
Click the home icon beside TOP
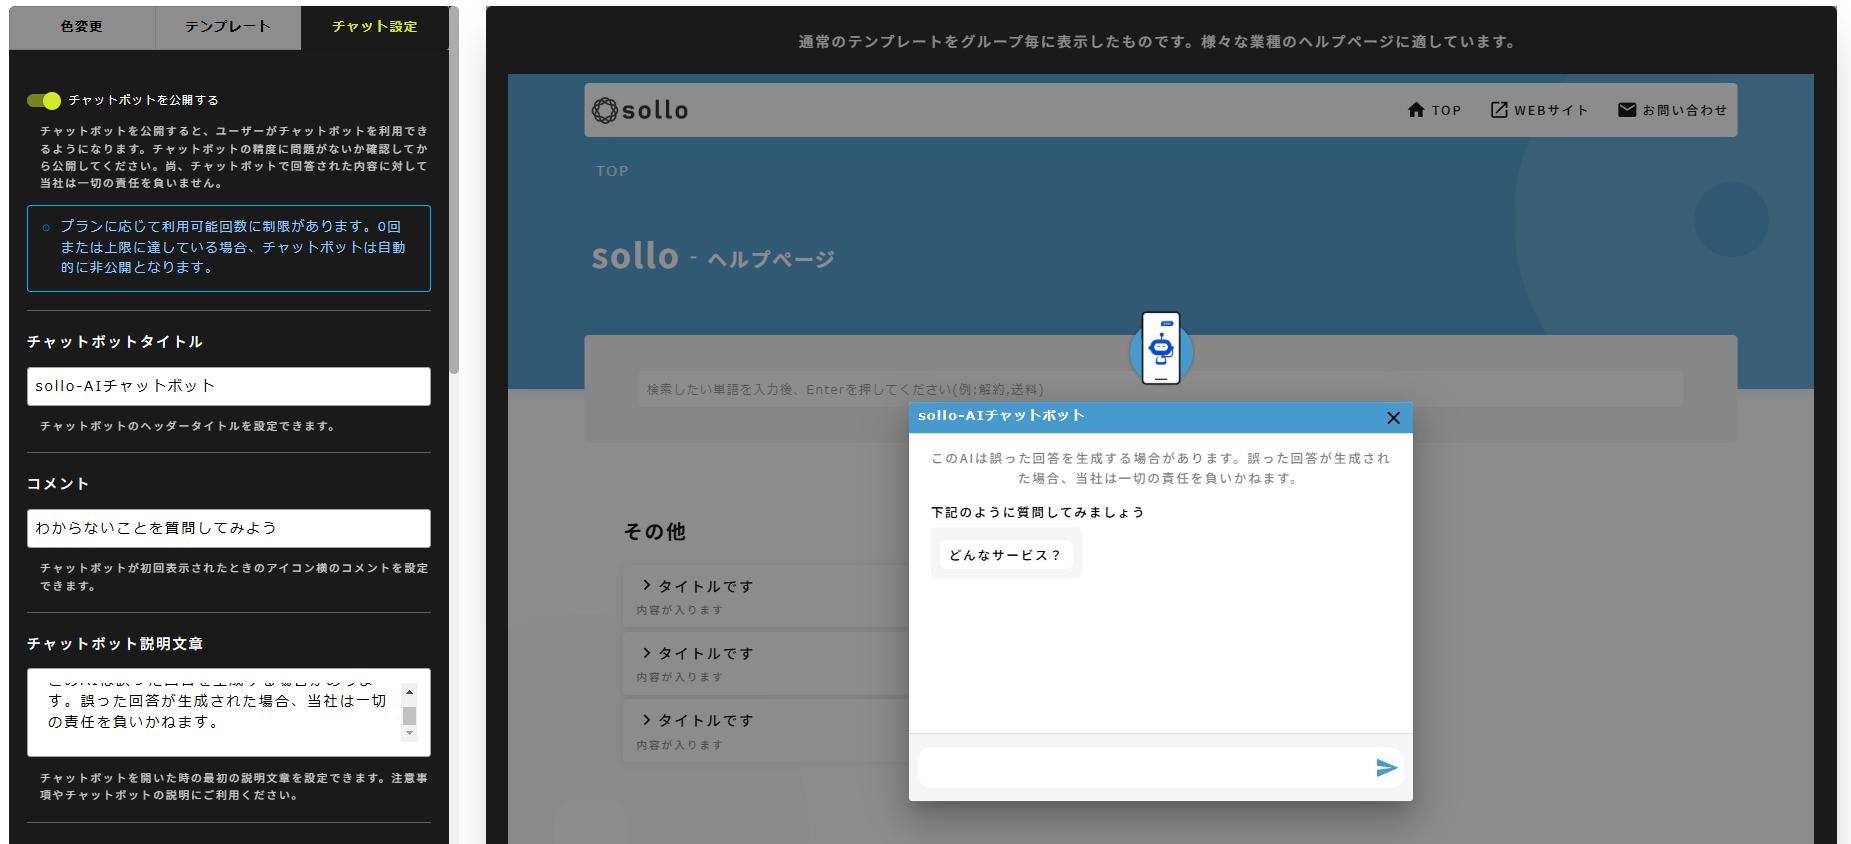[1415, 110]
